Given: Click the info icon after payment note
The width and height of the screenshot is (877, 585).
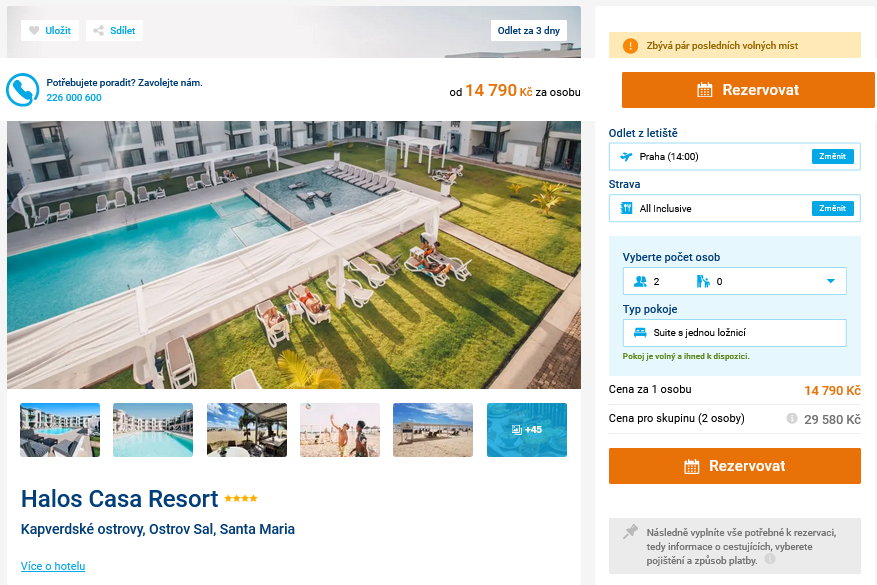Looking at the screenshot, I should point(770,559).
